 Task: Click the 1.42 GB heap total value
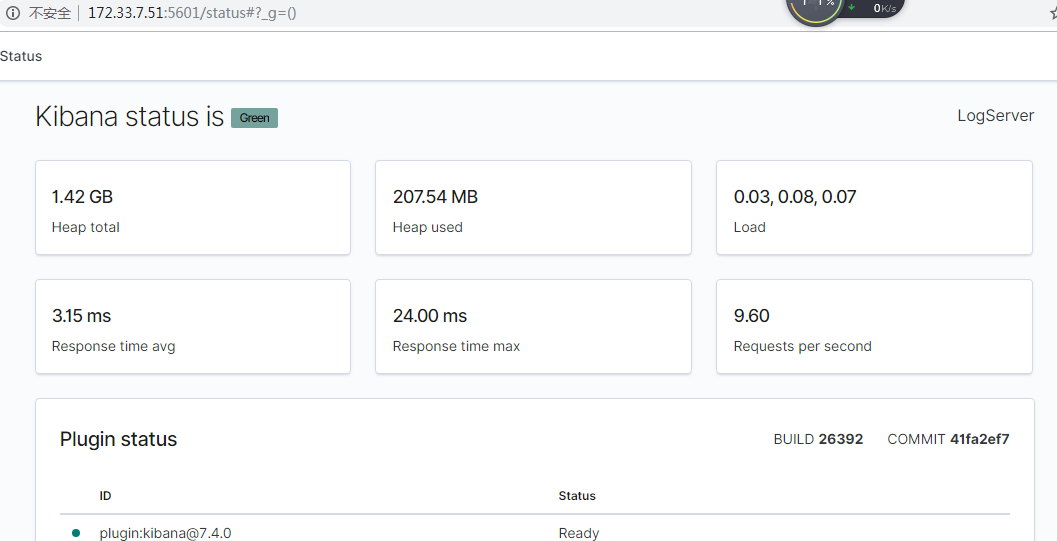pos(82,197)
